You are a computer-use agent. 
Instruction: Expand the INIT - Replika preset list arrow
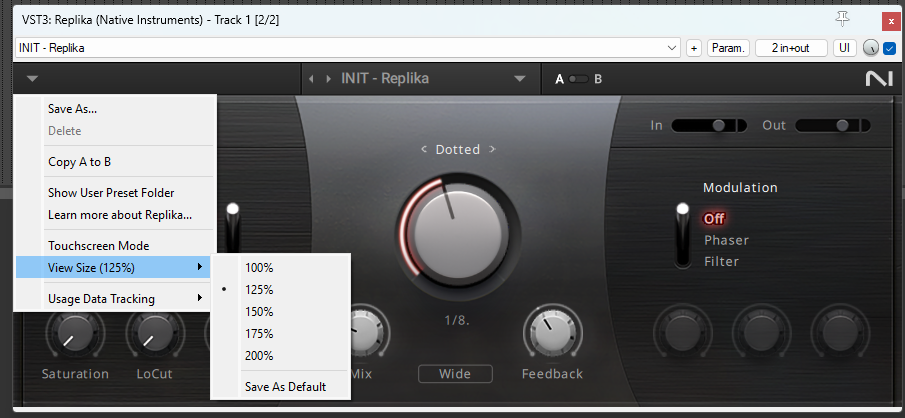pos(519,79)
